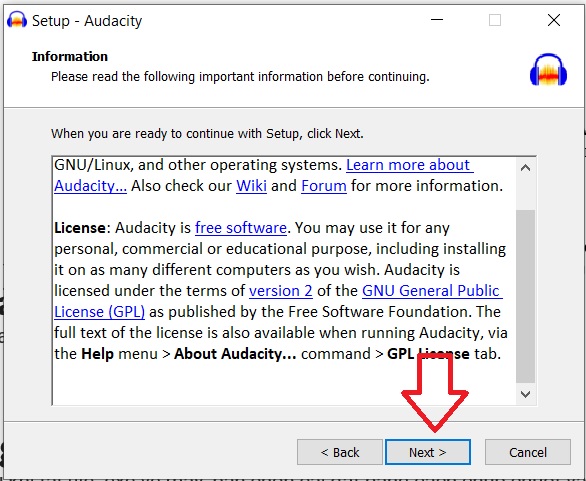Close the Setup window with the X

pyautogui.click(x=553, y=20)
